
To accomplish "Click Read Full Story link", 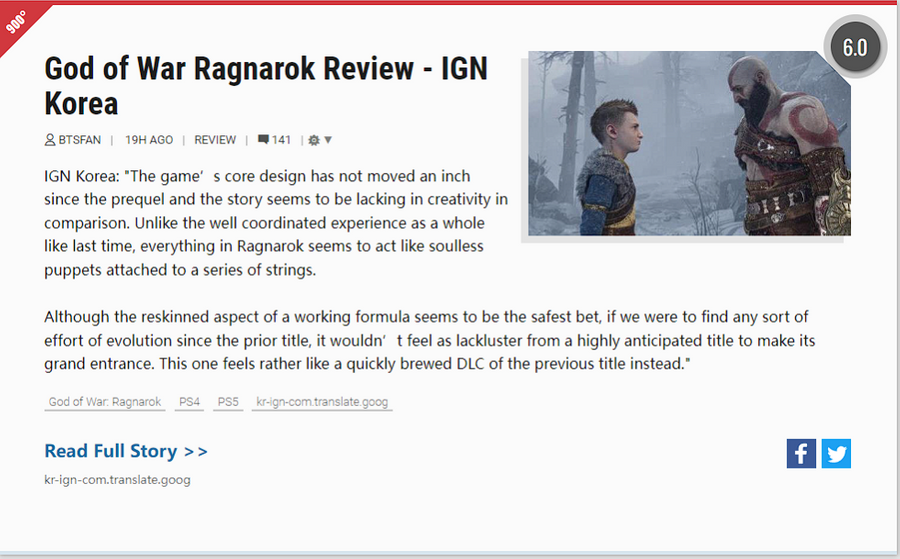I will (126, 451).
